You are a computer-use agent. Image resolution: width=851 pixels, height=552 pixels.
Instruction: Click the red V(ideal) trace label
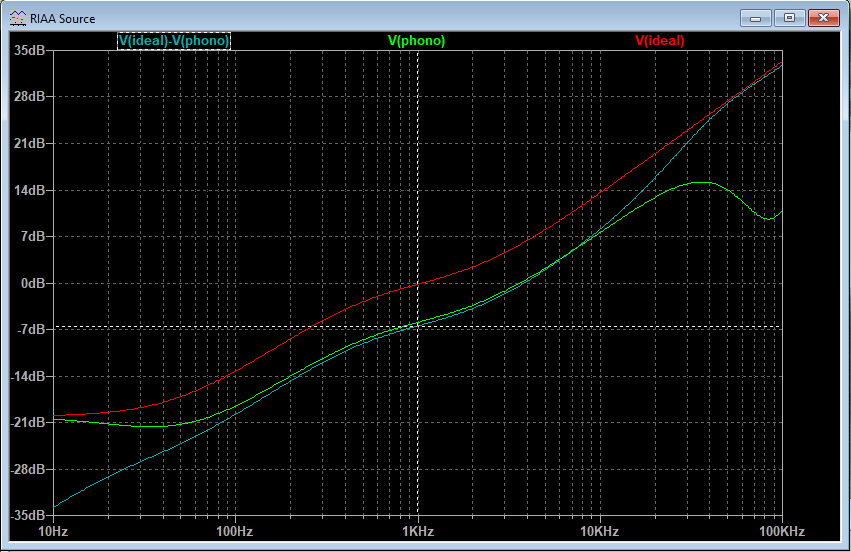(x=659, y=41)
